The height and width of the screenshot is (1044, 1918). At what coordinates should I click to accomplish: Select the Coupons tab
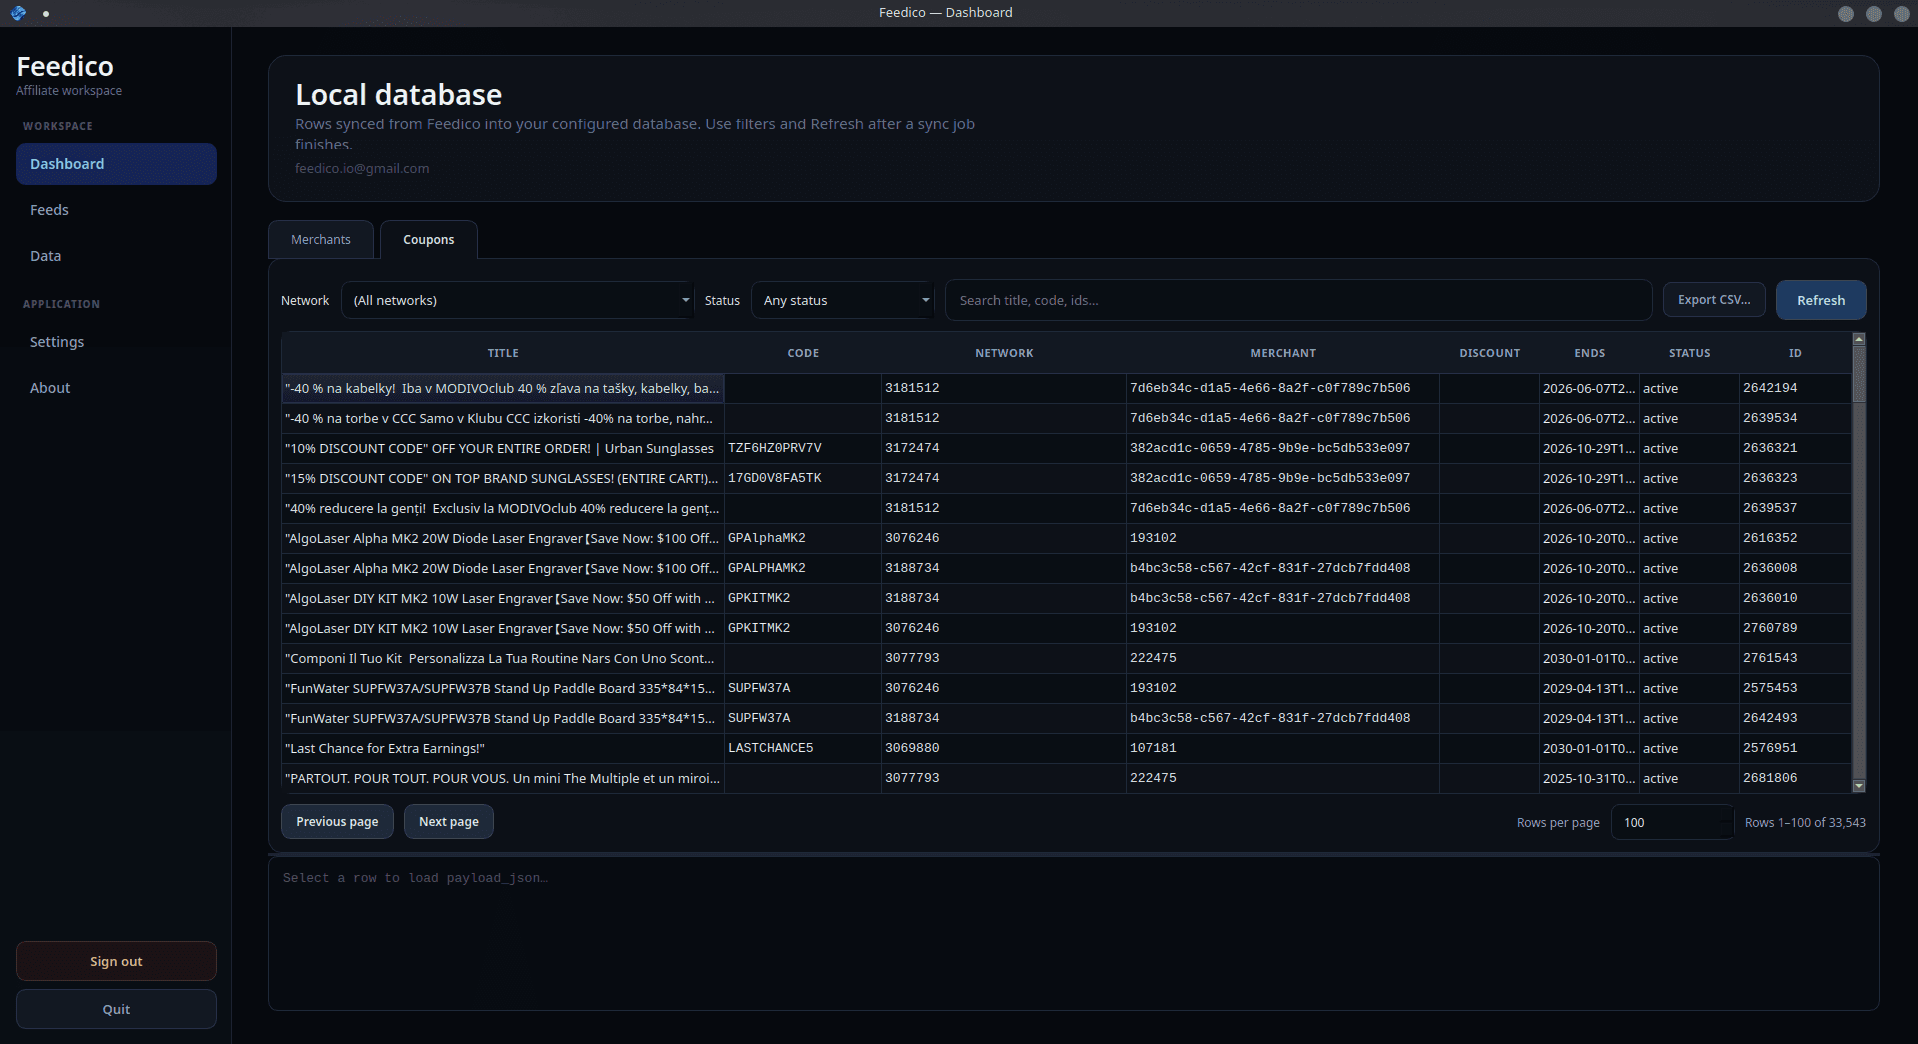tap(429, 240)
